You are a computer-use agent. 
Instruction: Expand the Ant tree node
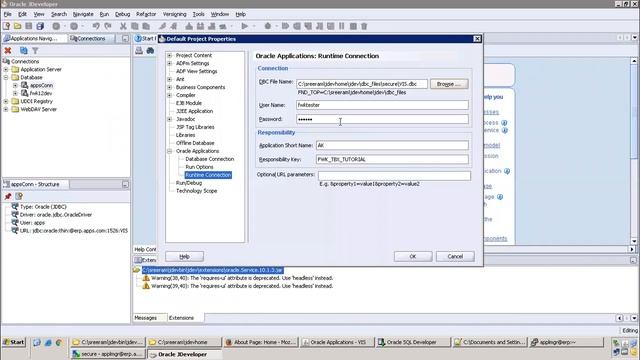(169, 79)
